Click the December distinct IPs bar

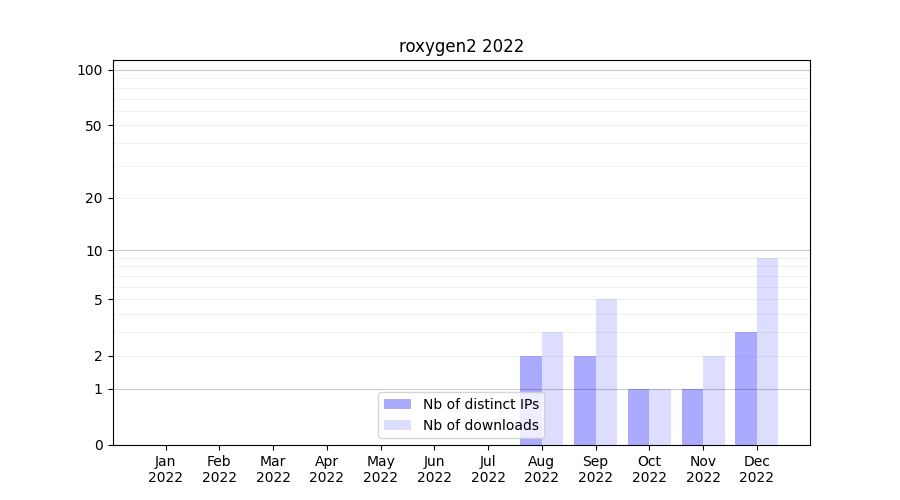[x=746, y=388]
